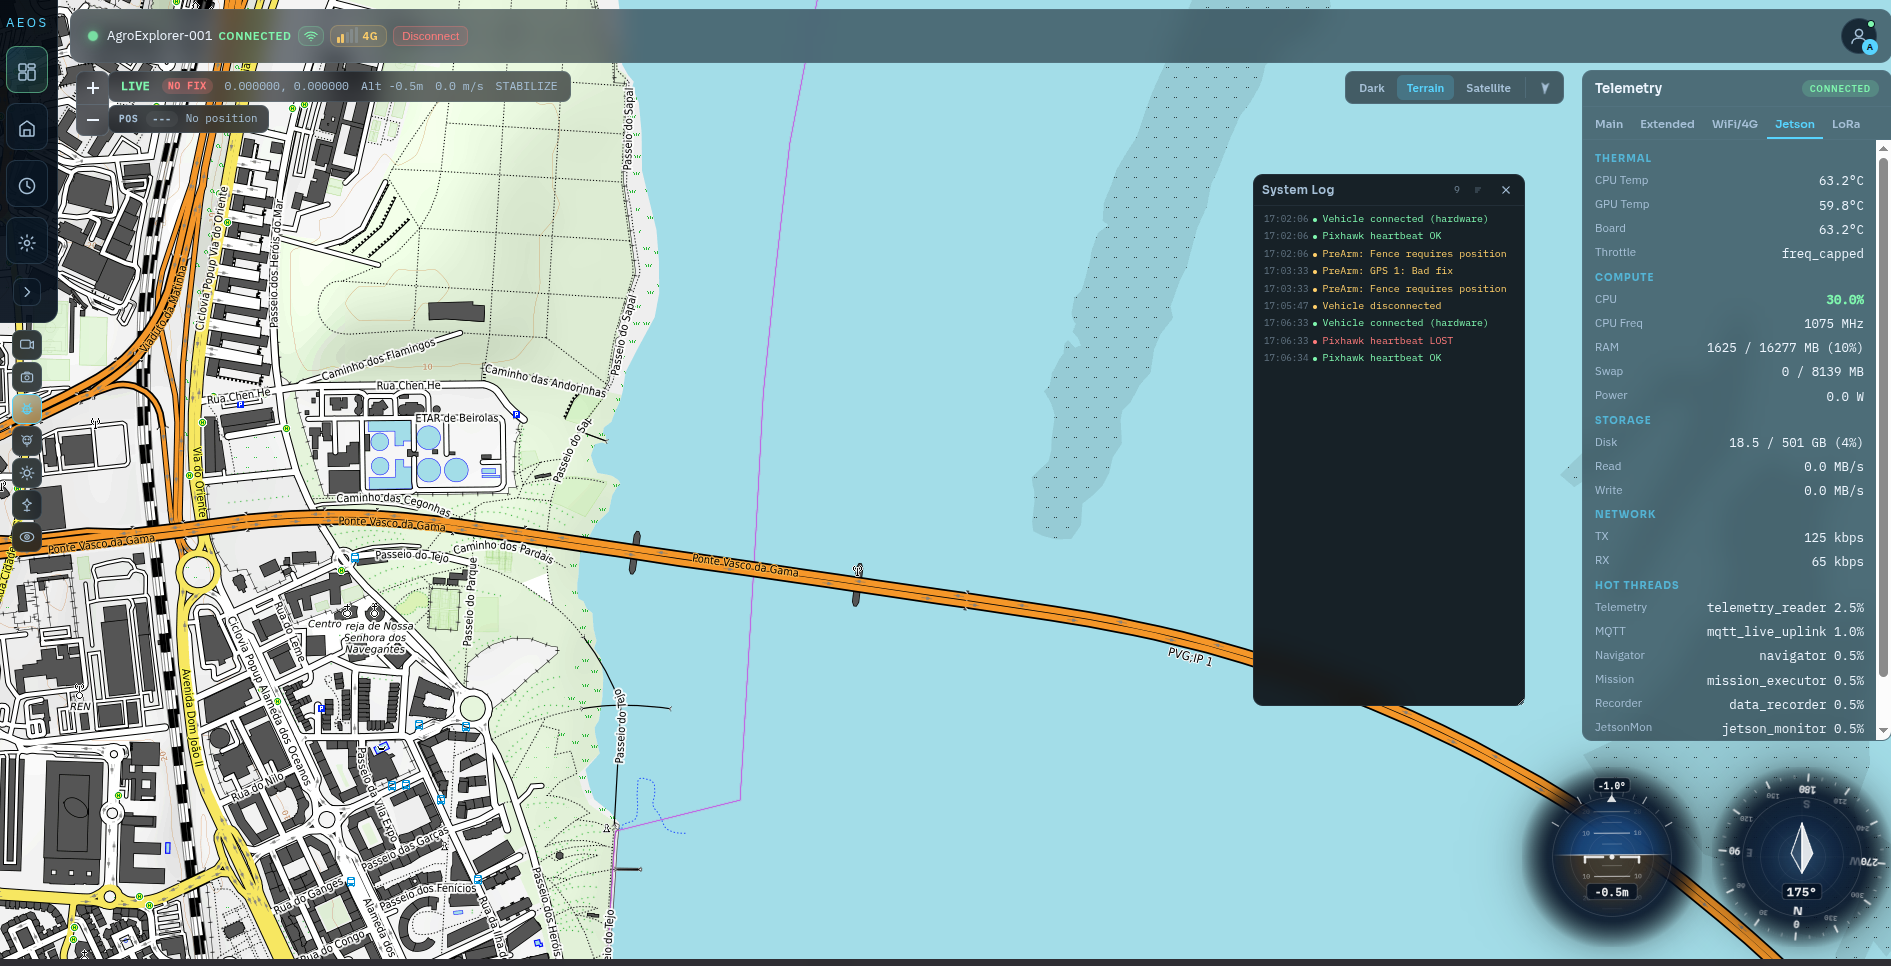This screenshot has height=966, width=1891.
Task: Switch map style to Satellite
Action: pyautogui.click(x=1488, y=88)
